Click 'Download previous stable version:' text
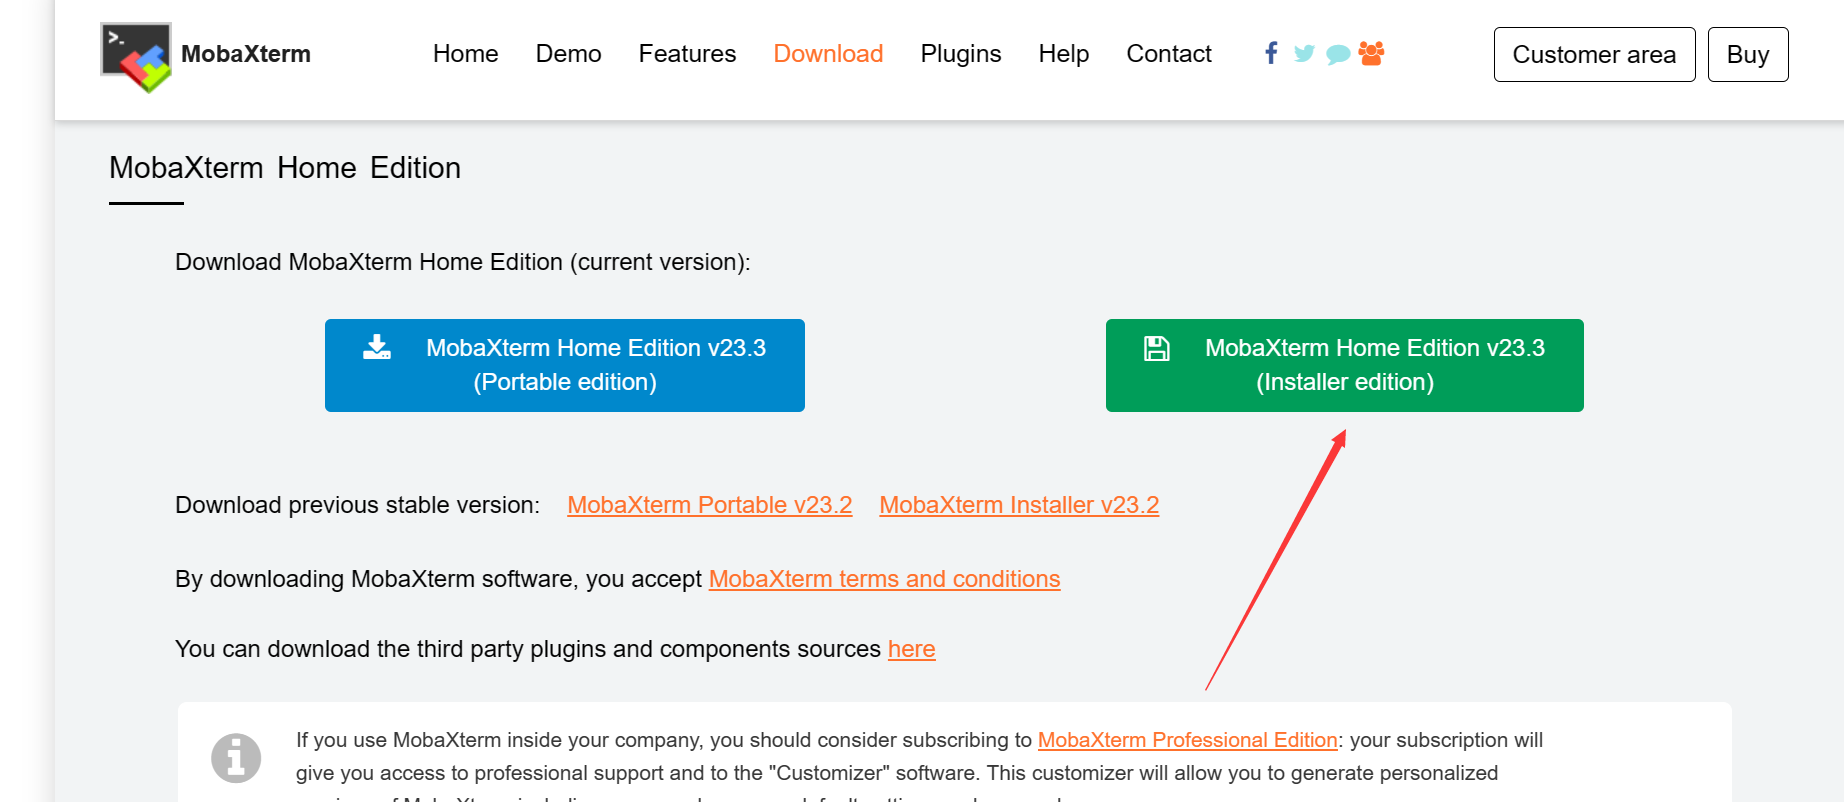The image size is (1844, 802). pos(357,505)
